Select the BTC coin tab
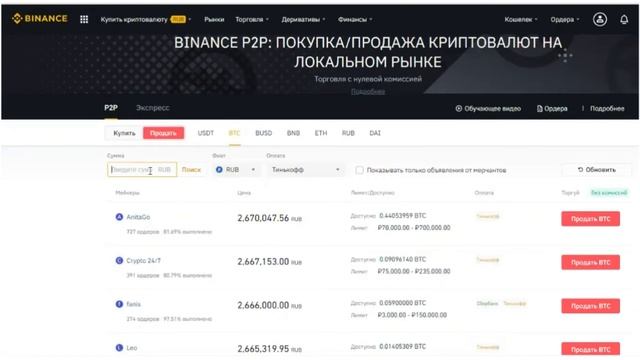 [x=234, y=133]
